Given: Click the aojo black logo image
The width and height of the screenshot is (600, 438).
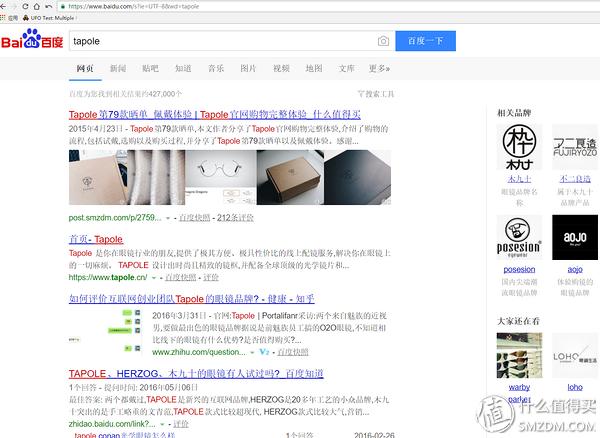Looking at the screenshot, I should (575, 238).
